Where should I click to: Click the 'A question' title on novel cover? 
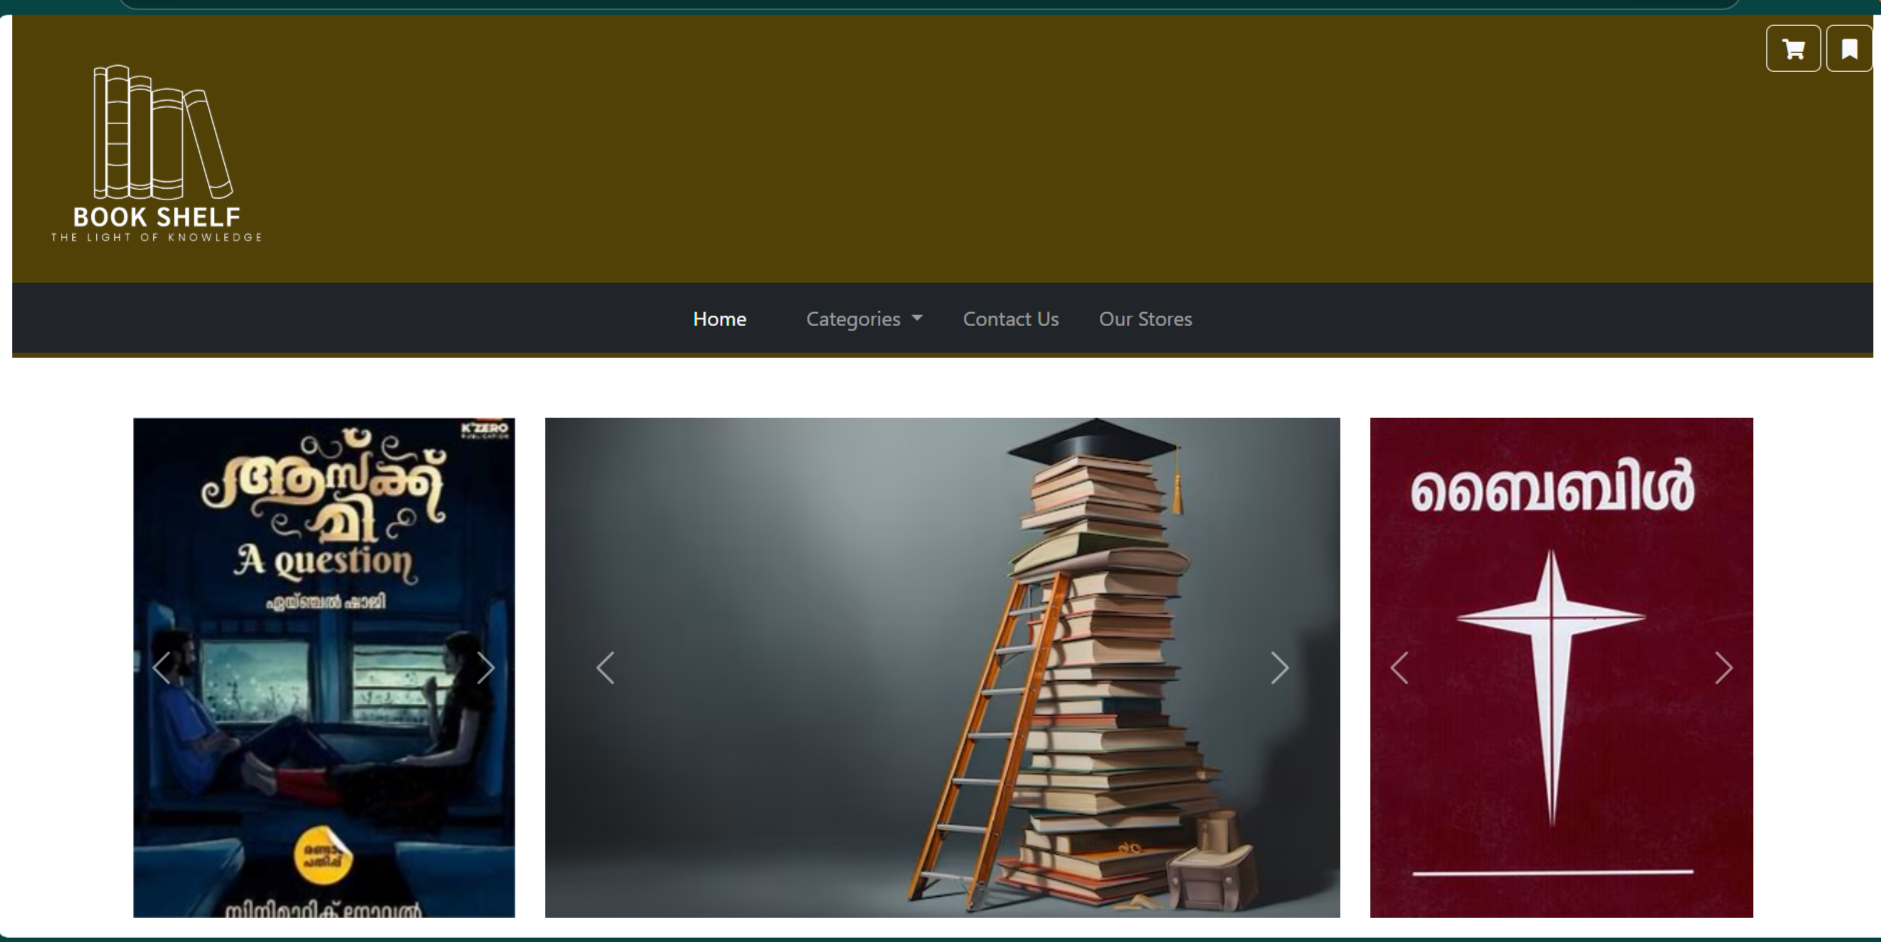point(323,562)
